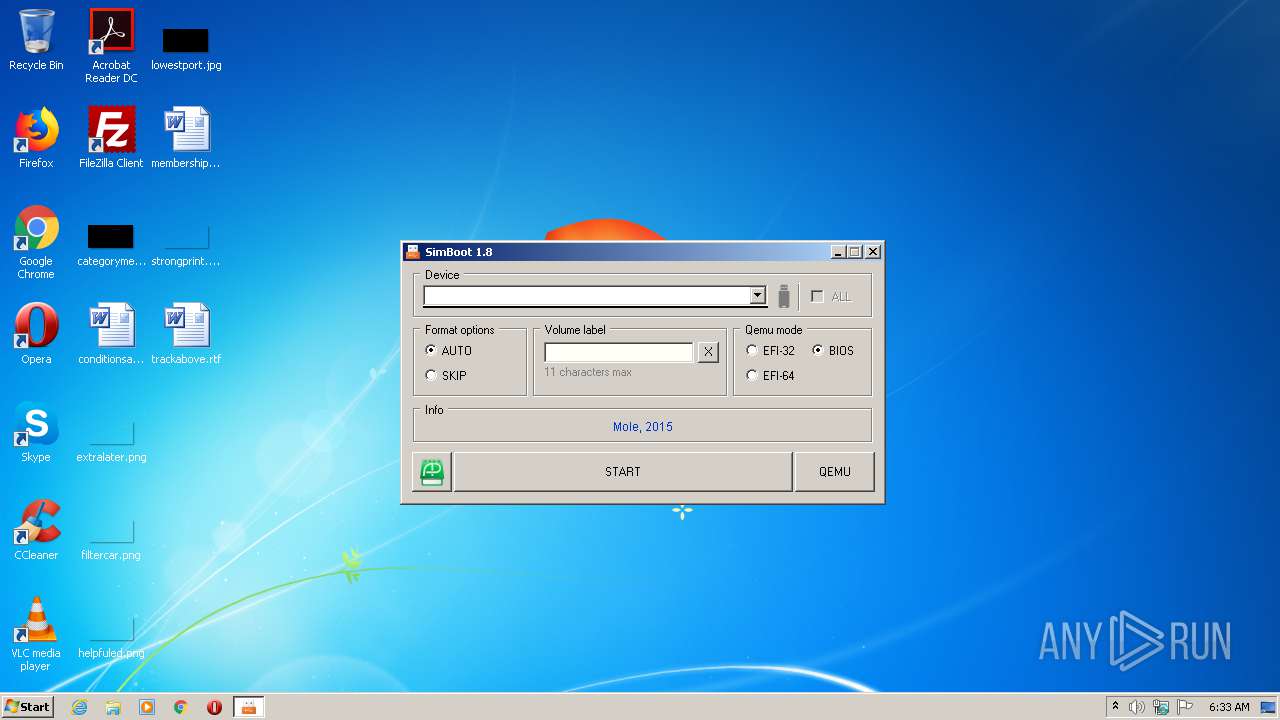Click the Mole, 2015 info link
1280x720 pixels.
click(643, 427)
